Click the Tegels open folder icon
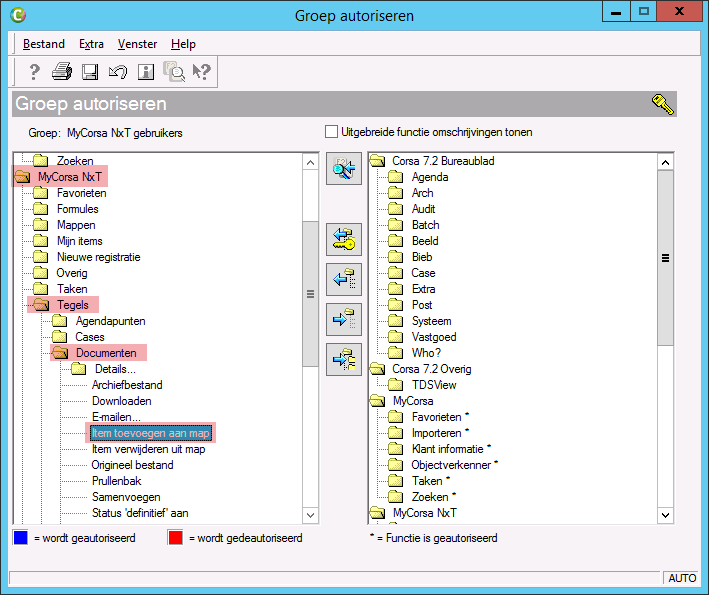Image resolution: width=709 pixels, height=595 pixels. click(x=41, y=305)
